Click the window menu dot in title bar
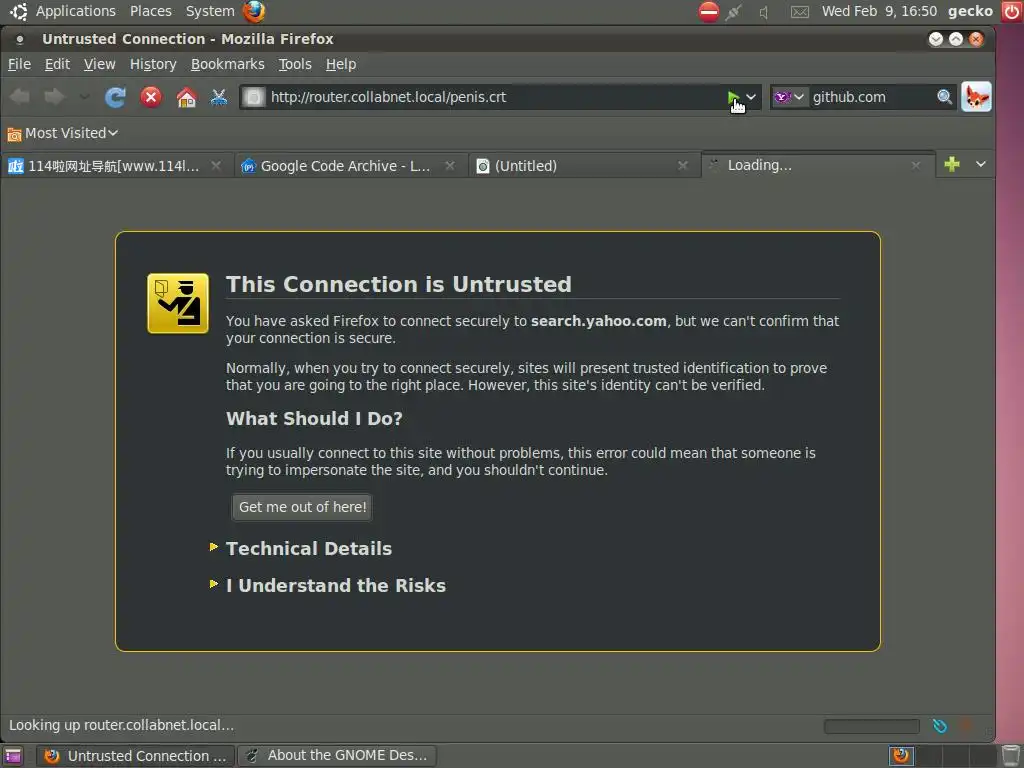Viewport: 1024px width, 768px height. coord(20,39)
